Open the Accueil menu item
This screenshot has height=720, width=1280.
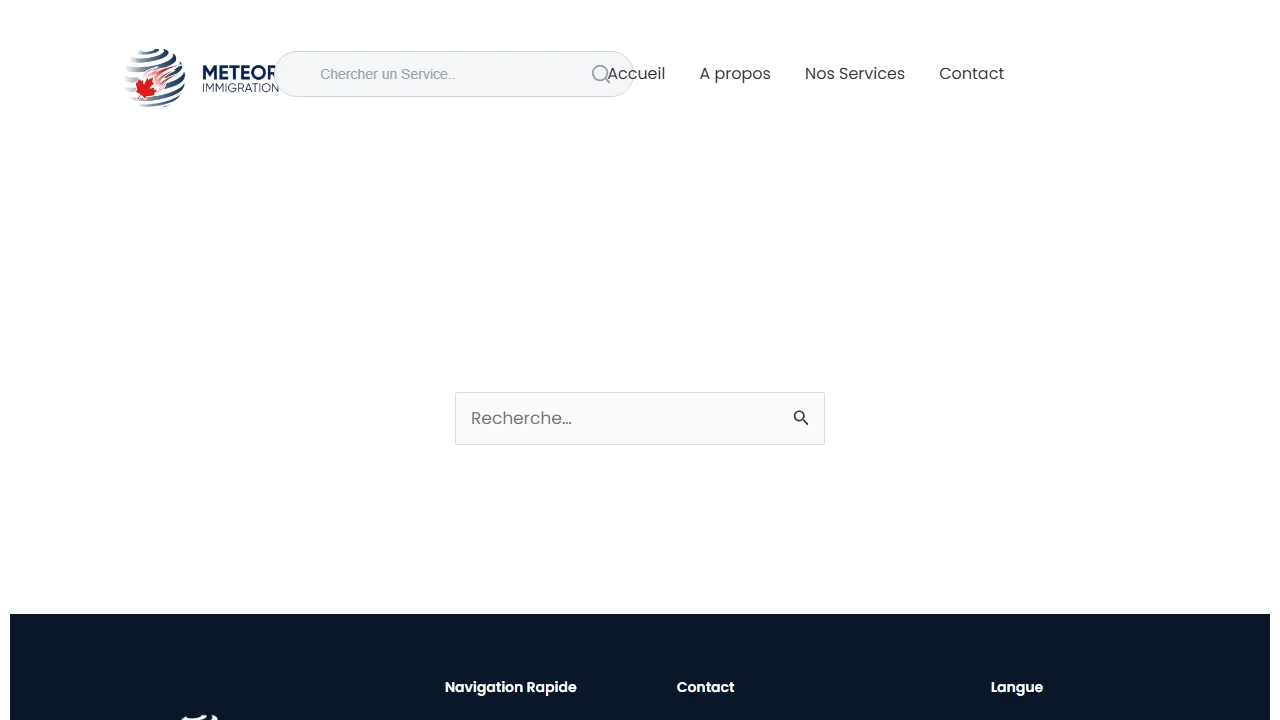(637, 74)
